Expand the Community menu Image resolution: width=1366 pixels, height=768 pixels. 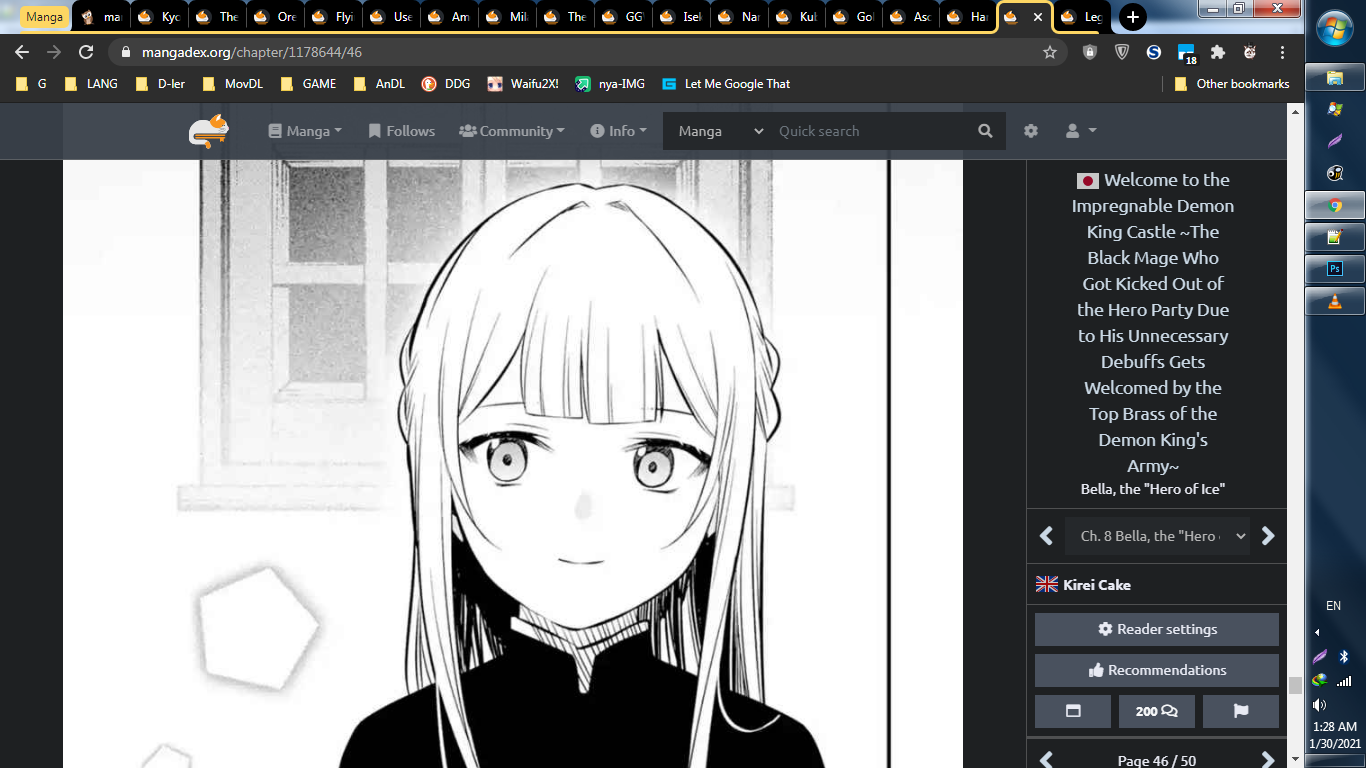coord(511,131)
